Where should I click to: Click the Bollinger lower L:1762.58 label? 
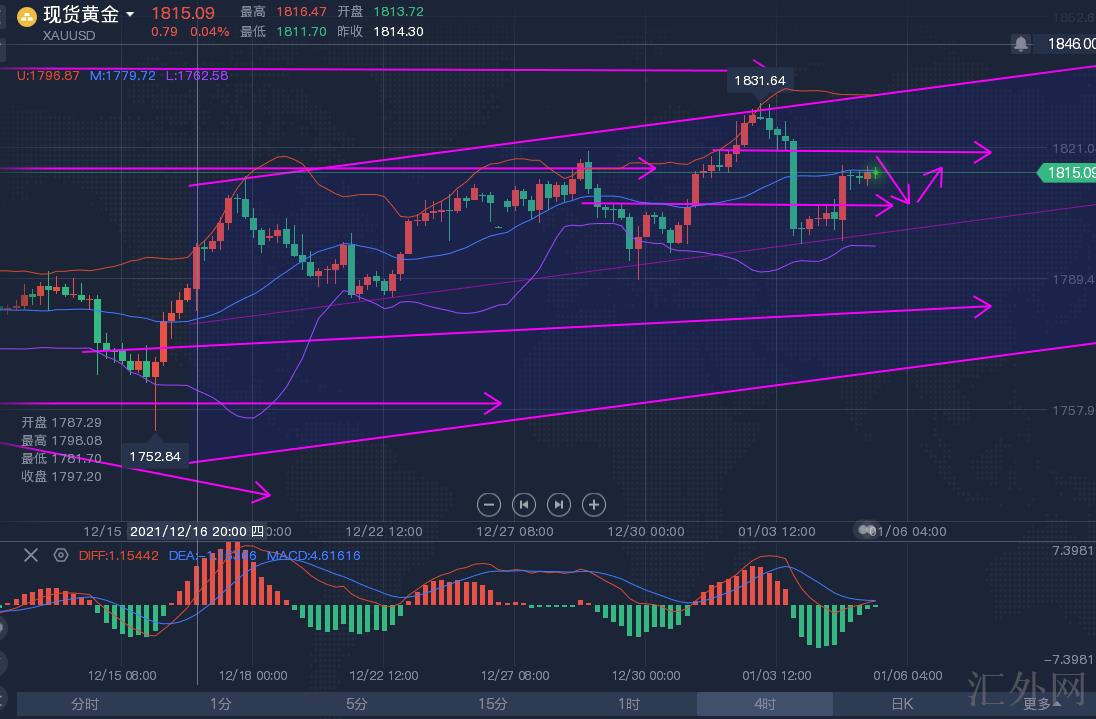197,75
